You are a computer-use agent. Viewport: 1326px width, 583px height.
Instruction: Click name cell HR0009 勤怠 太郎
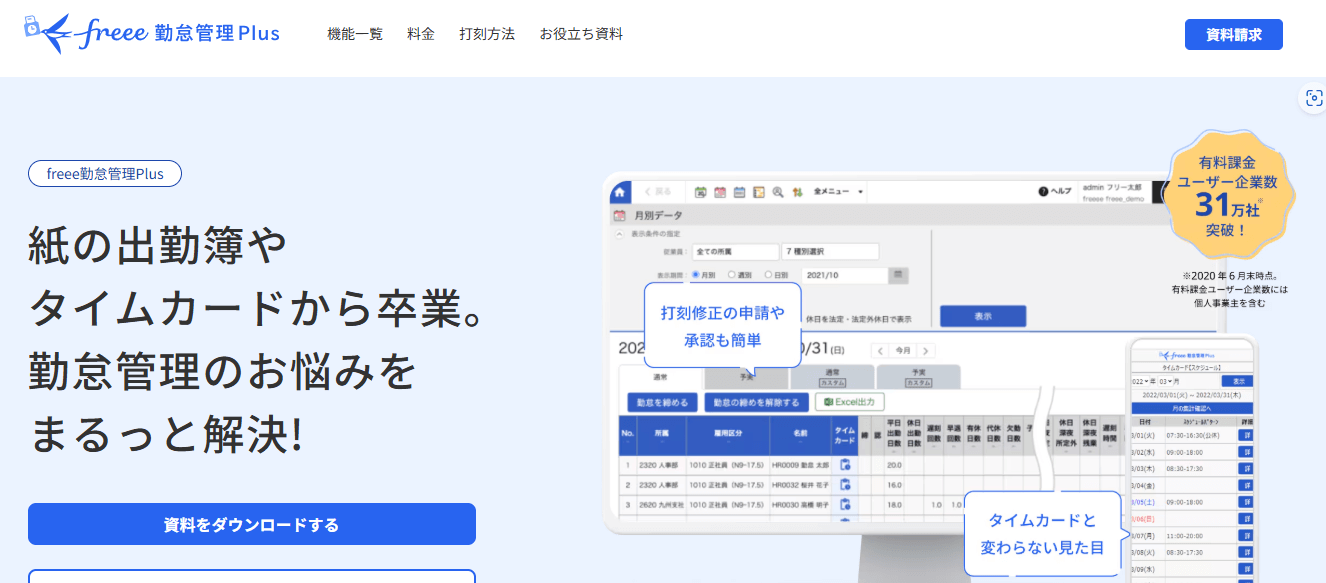pos(800,465)
